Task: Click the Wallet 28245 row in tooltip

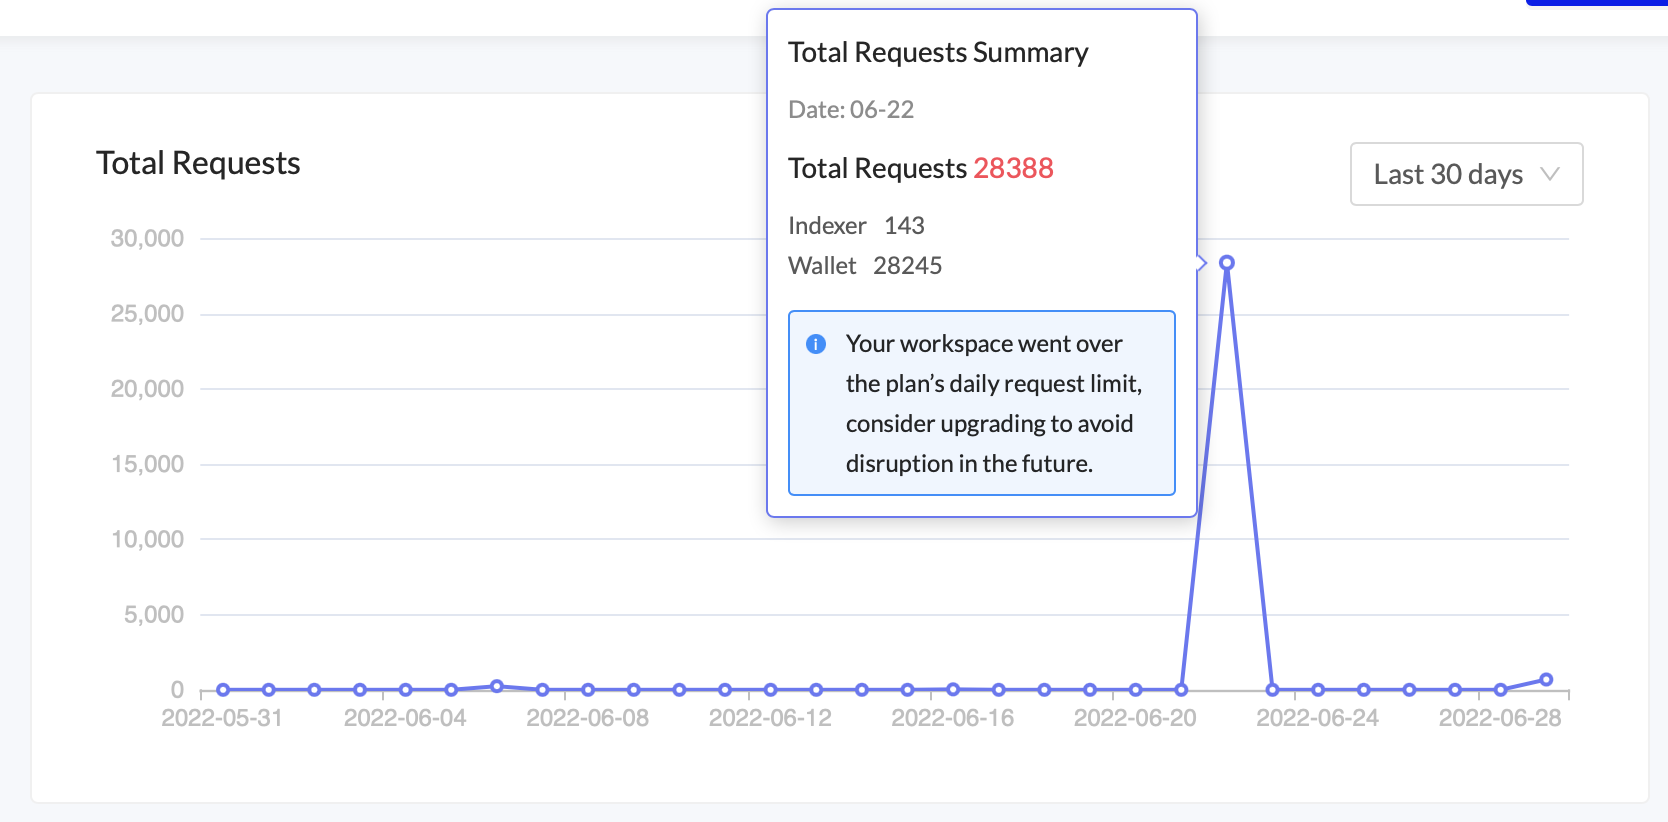Action: pyautogui.click(x=865, y=266)
